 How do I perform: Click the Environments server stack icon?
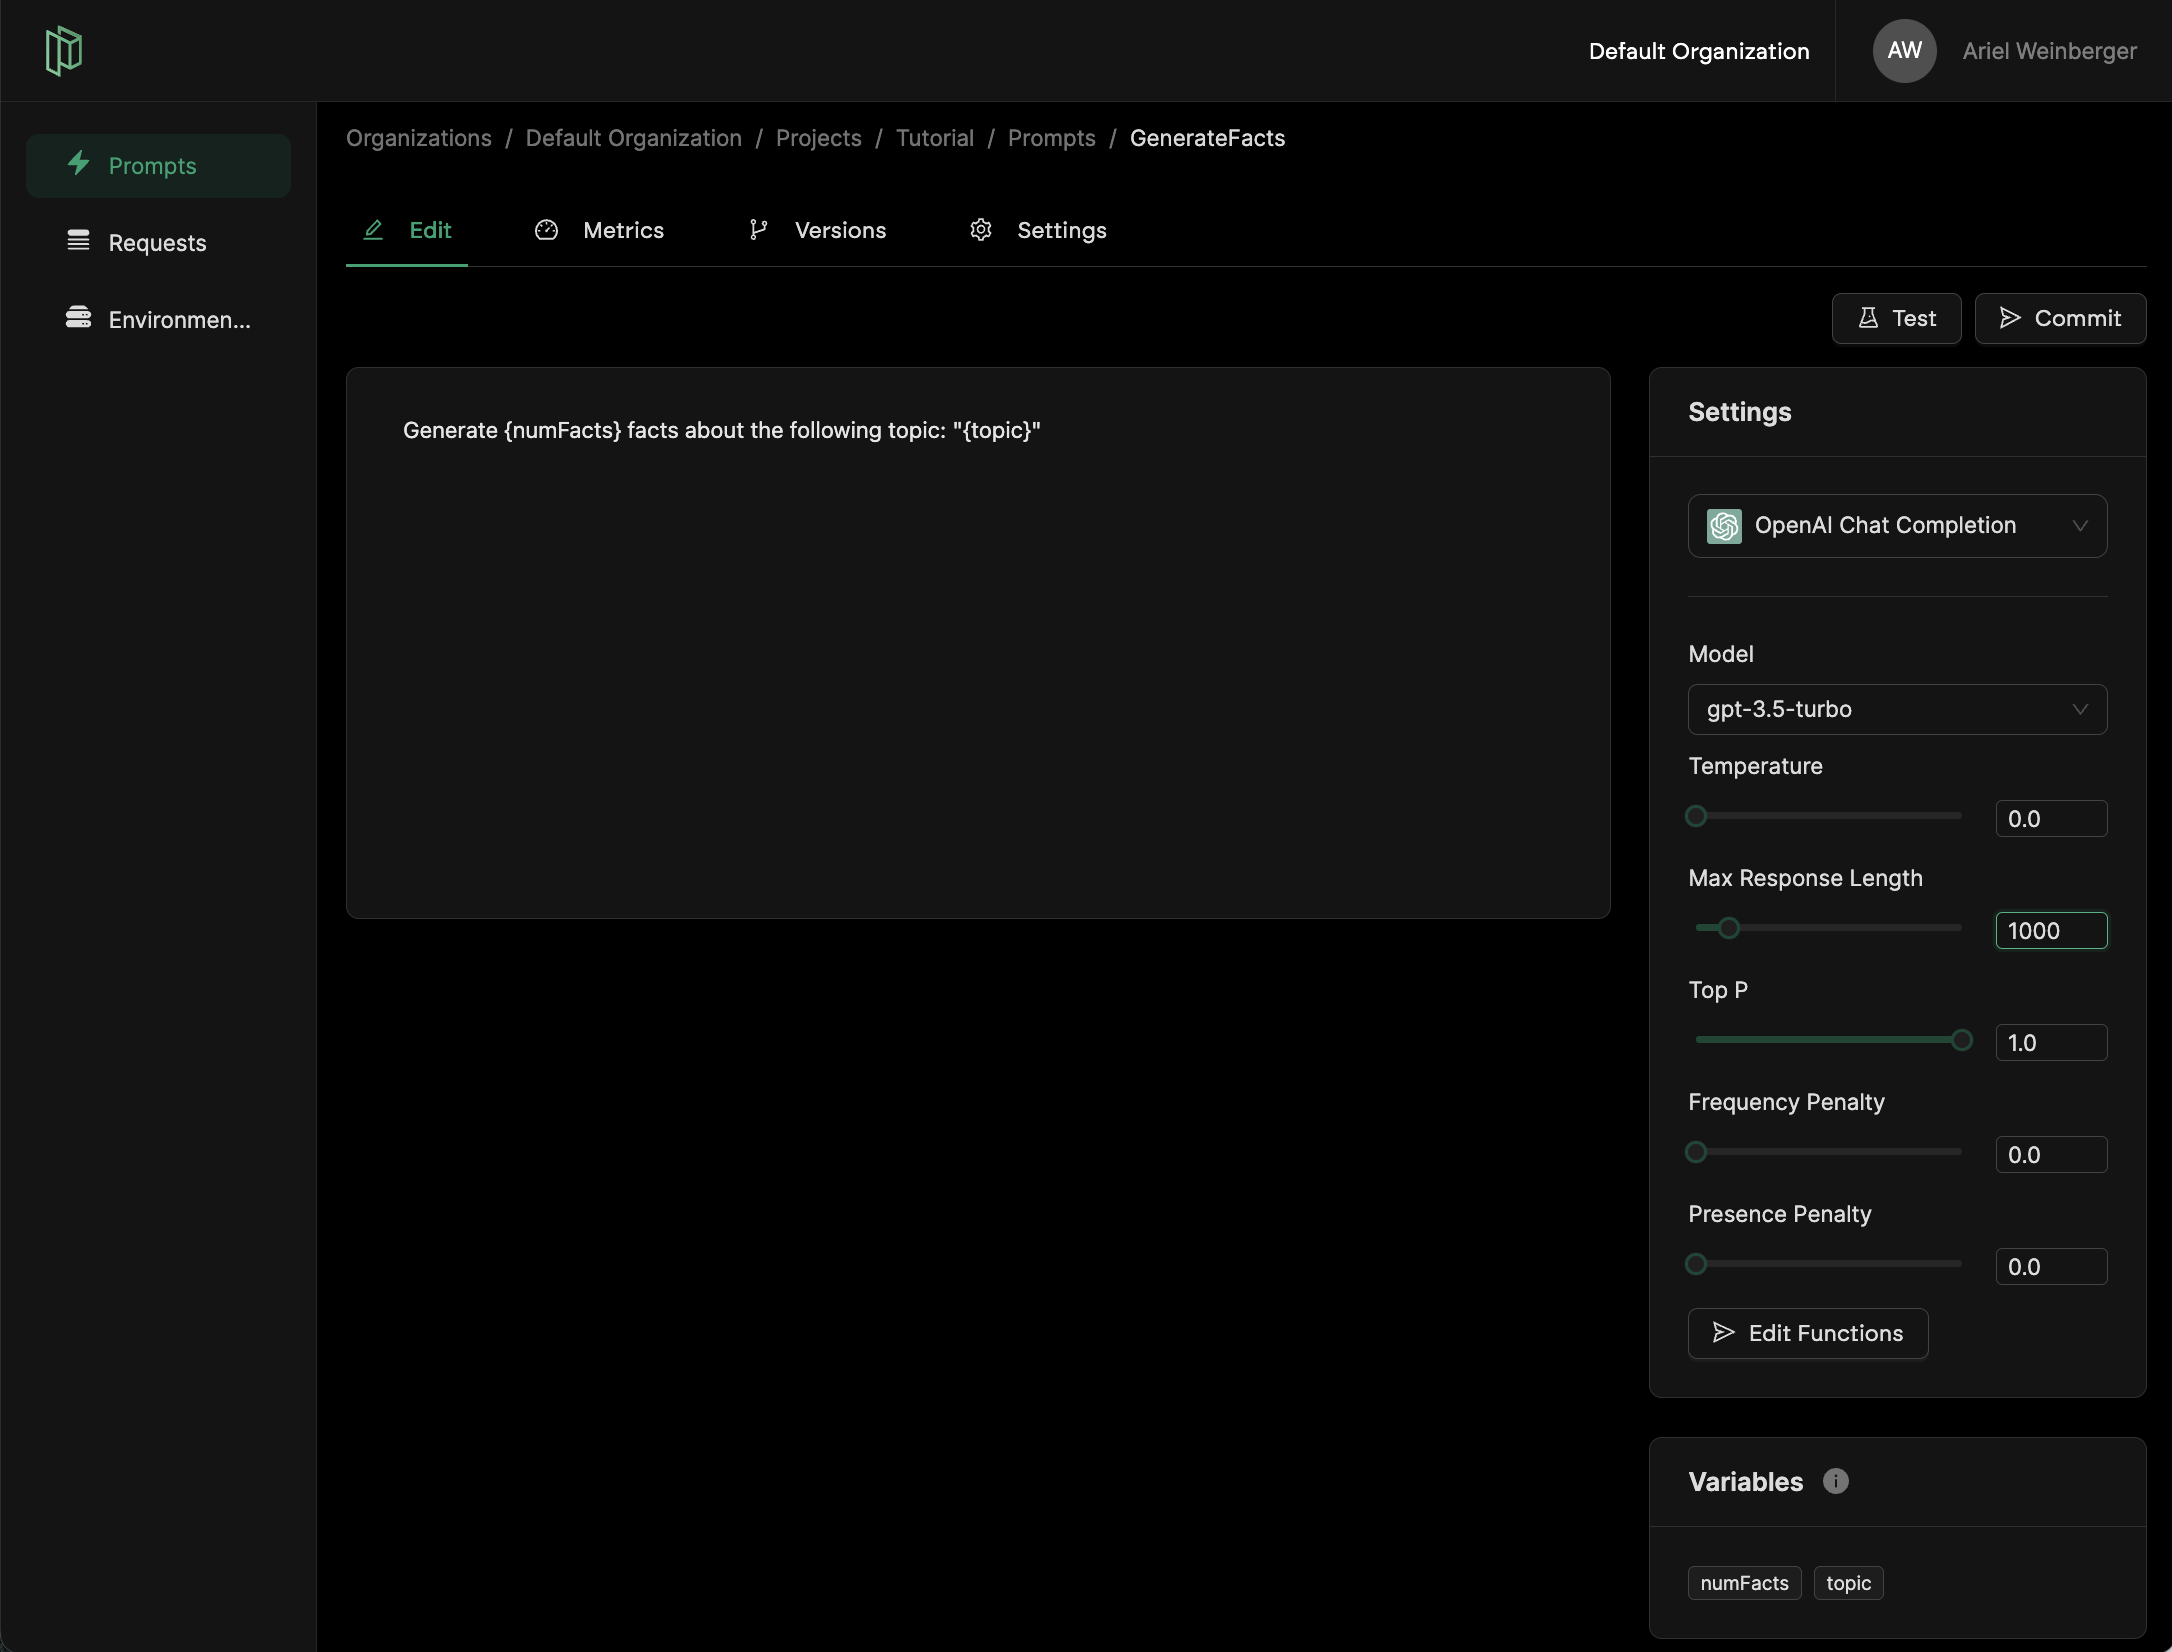(78, 318)
